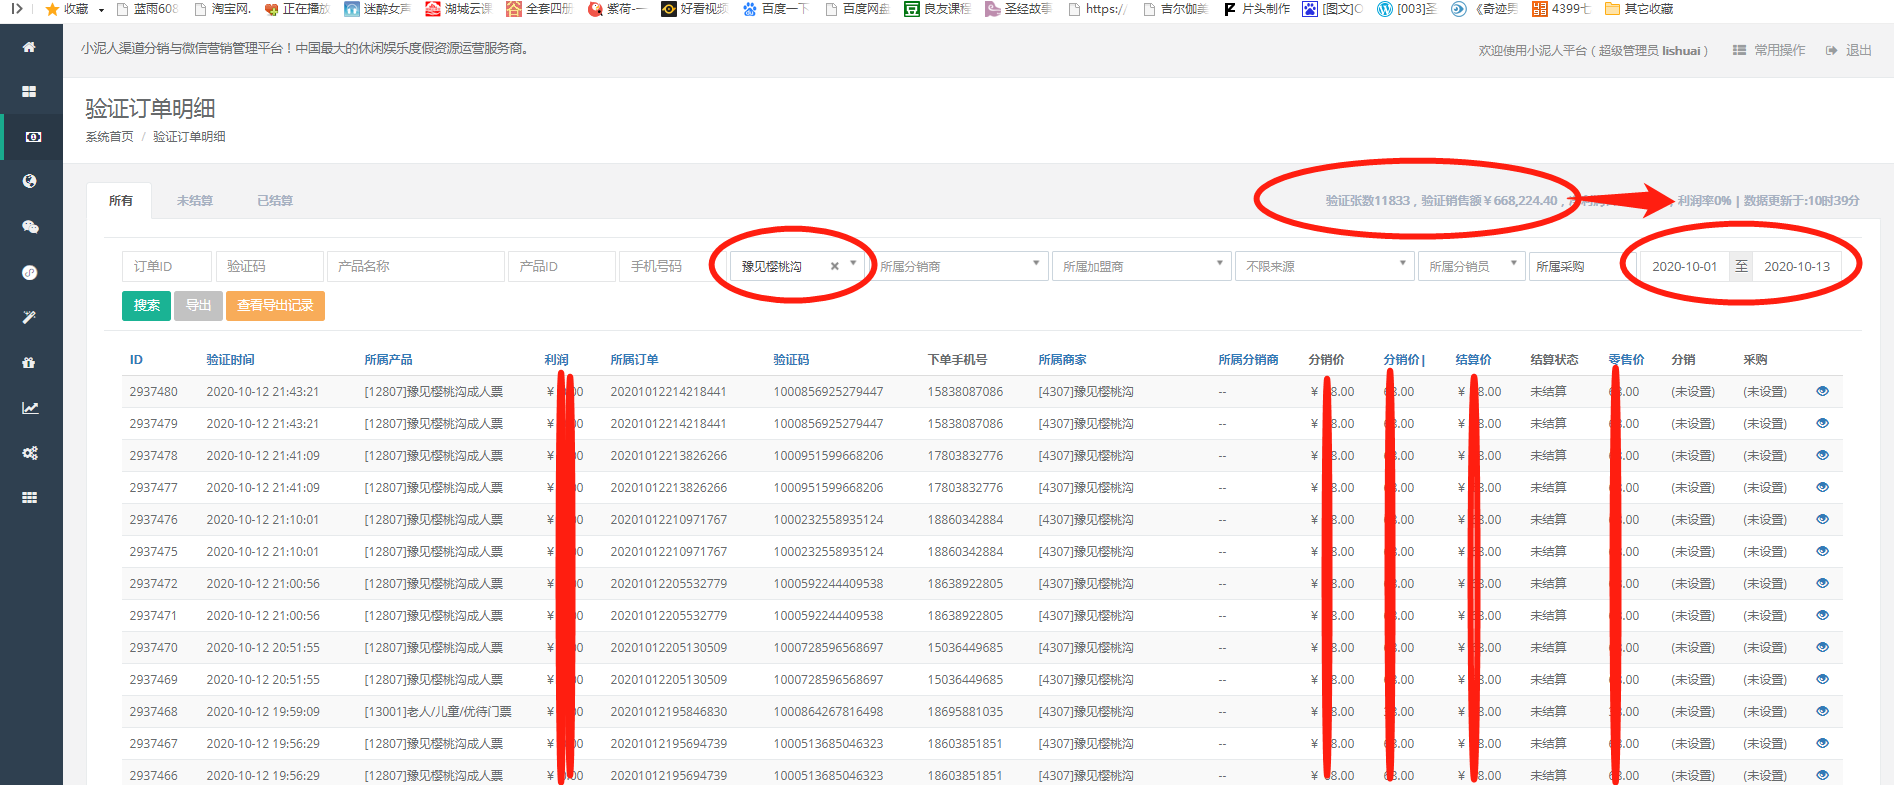The height and width of the screenshot is (785, 1894).
Task: View details eye icon for order 2937468
Action: 1822,711
